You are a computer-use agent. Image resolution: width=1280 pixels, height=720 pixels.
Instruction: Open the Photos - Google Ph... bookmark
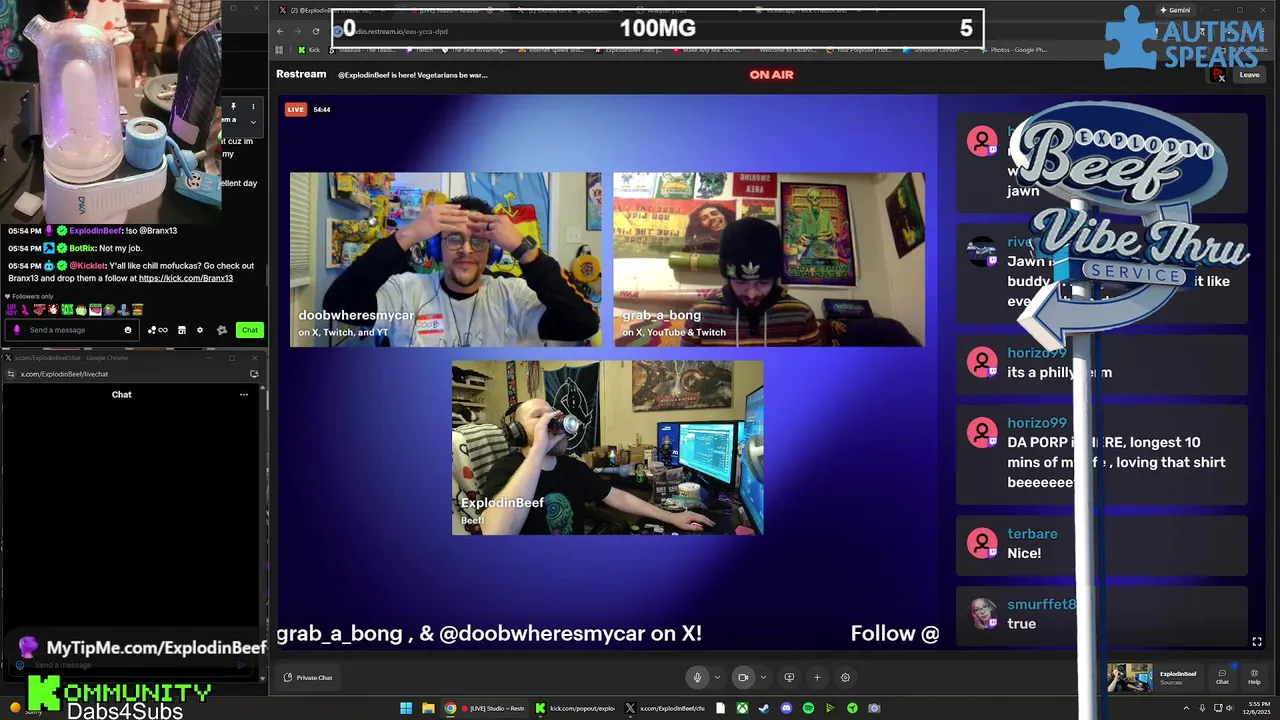[x=1013, y=50]
